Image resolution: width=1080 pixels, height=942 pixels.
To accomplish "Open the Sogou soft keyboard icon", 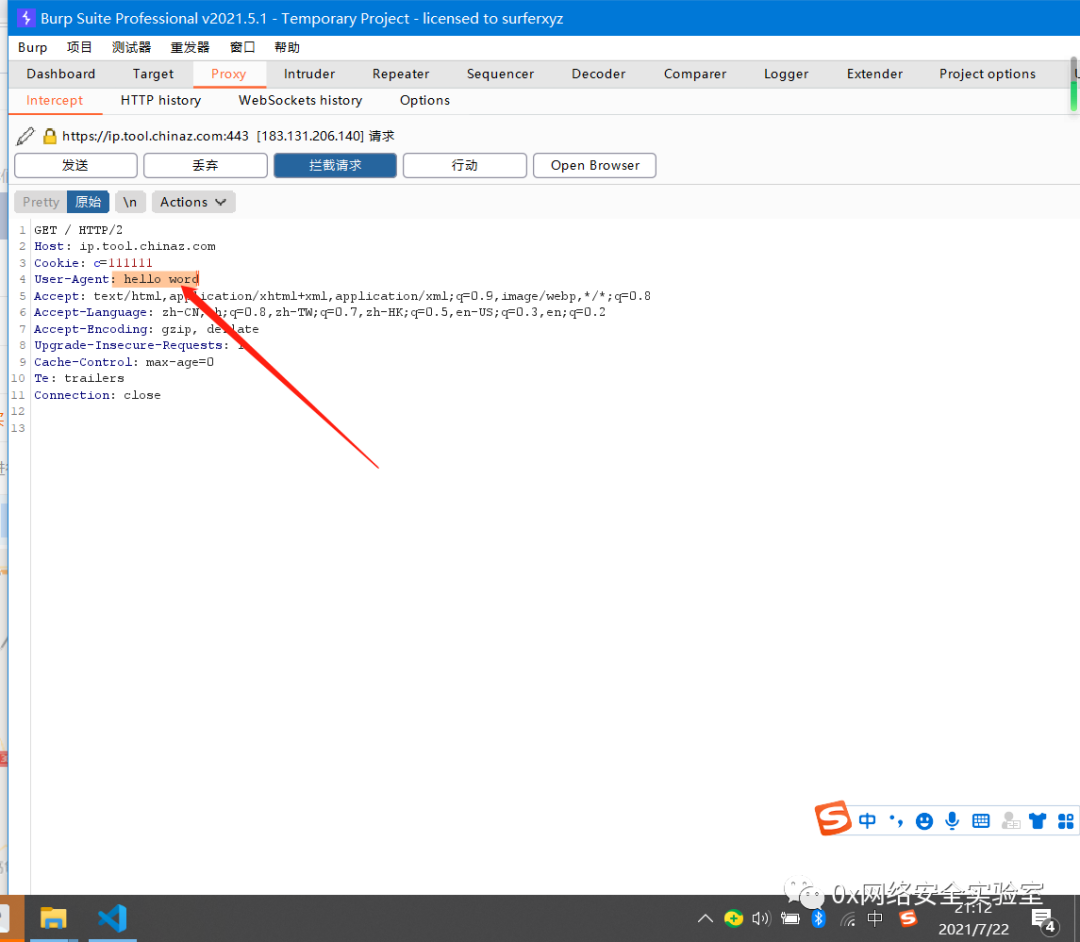I will tap(981, 821).
